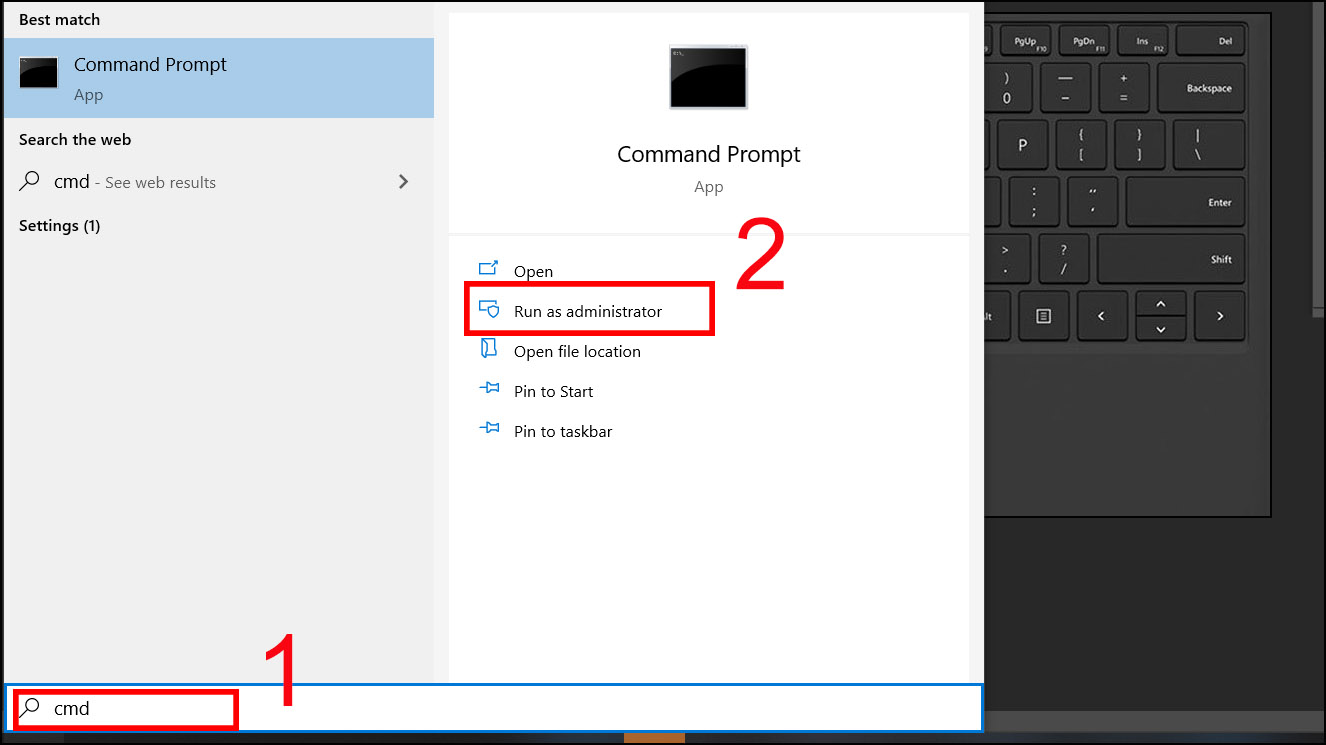The height and width of the screenshot is (745, 1326).
Task: Click the folder icon for Open file location
Action: (488, 348)
